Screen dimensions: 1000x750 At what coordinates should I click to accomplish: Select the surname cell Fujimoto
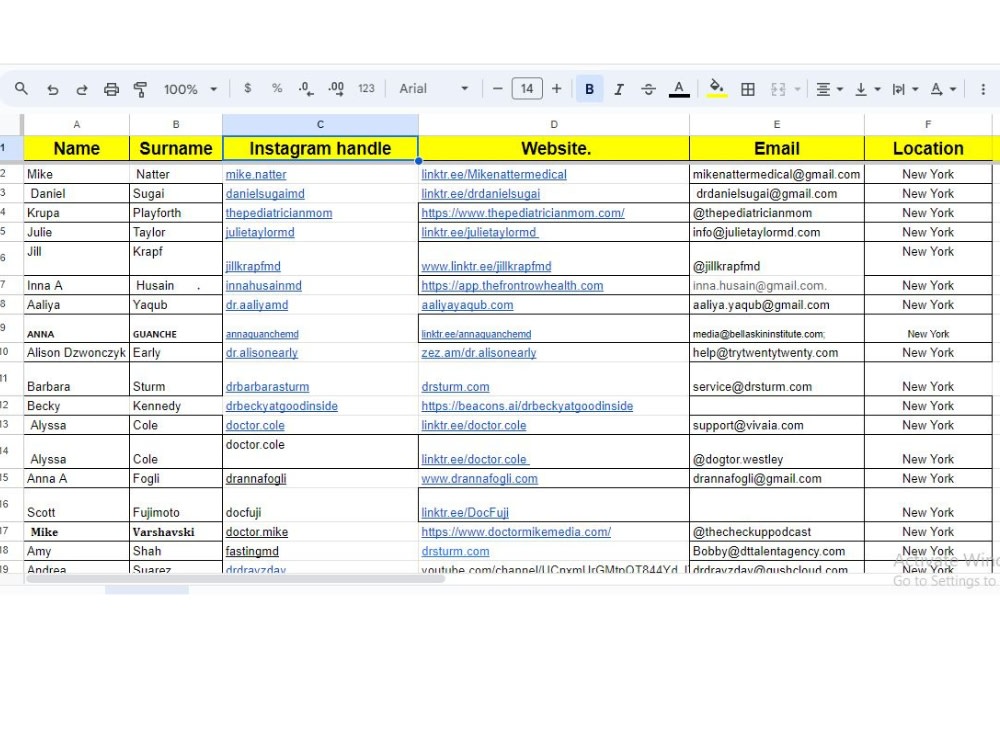tap(176, 504)
